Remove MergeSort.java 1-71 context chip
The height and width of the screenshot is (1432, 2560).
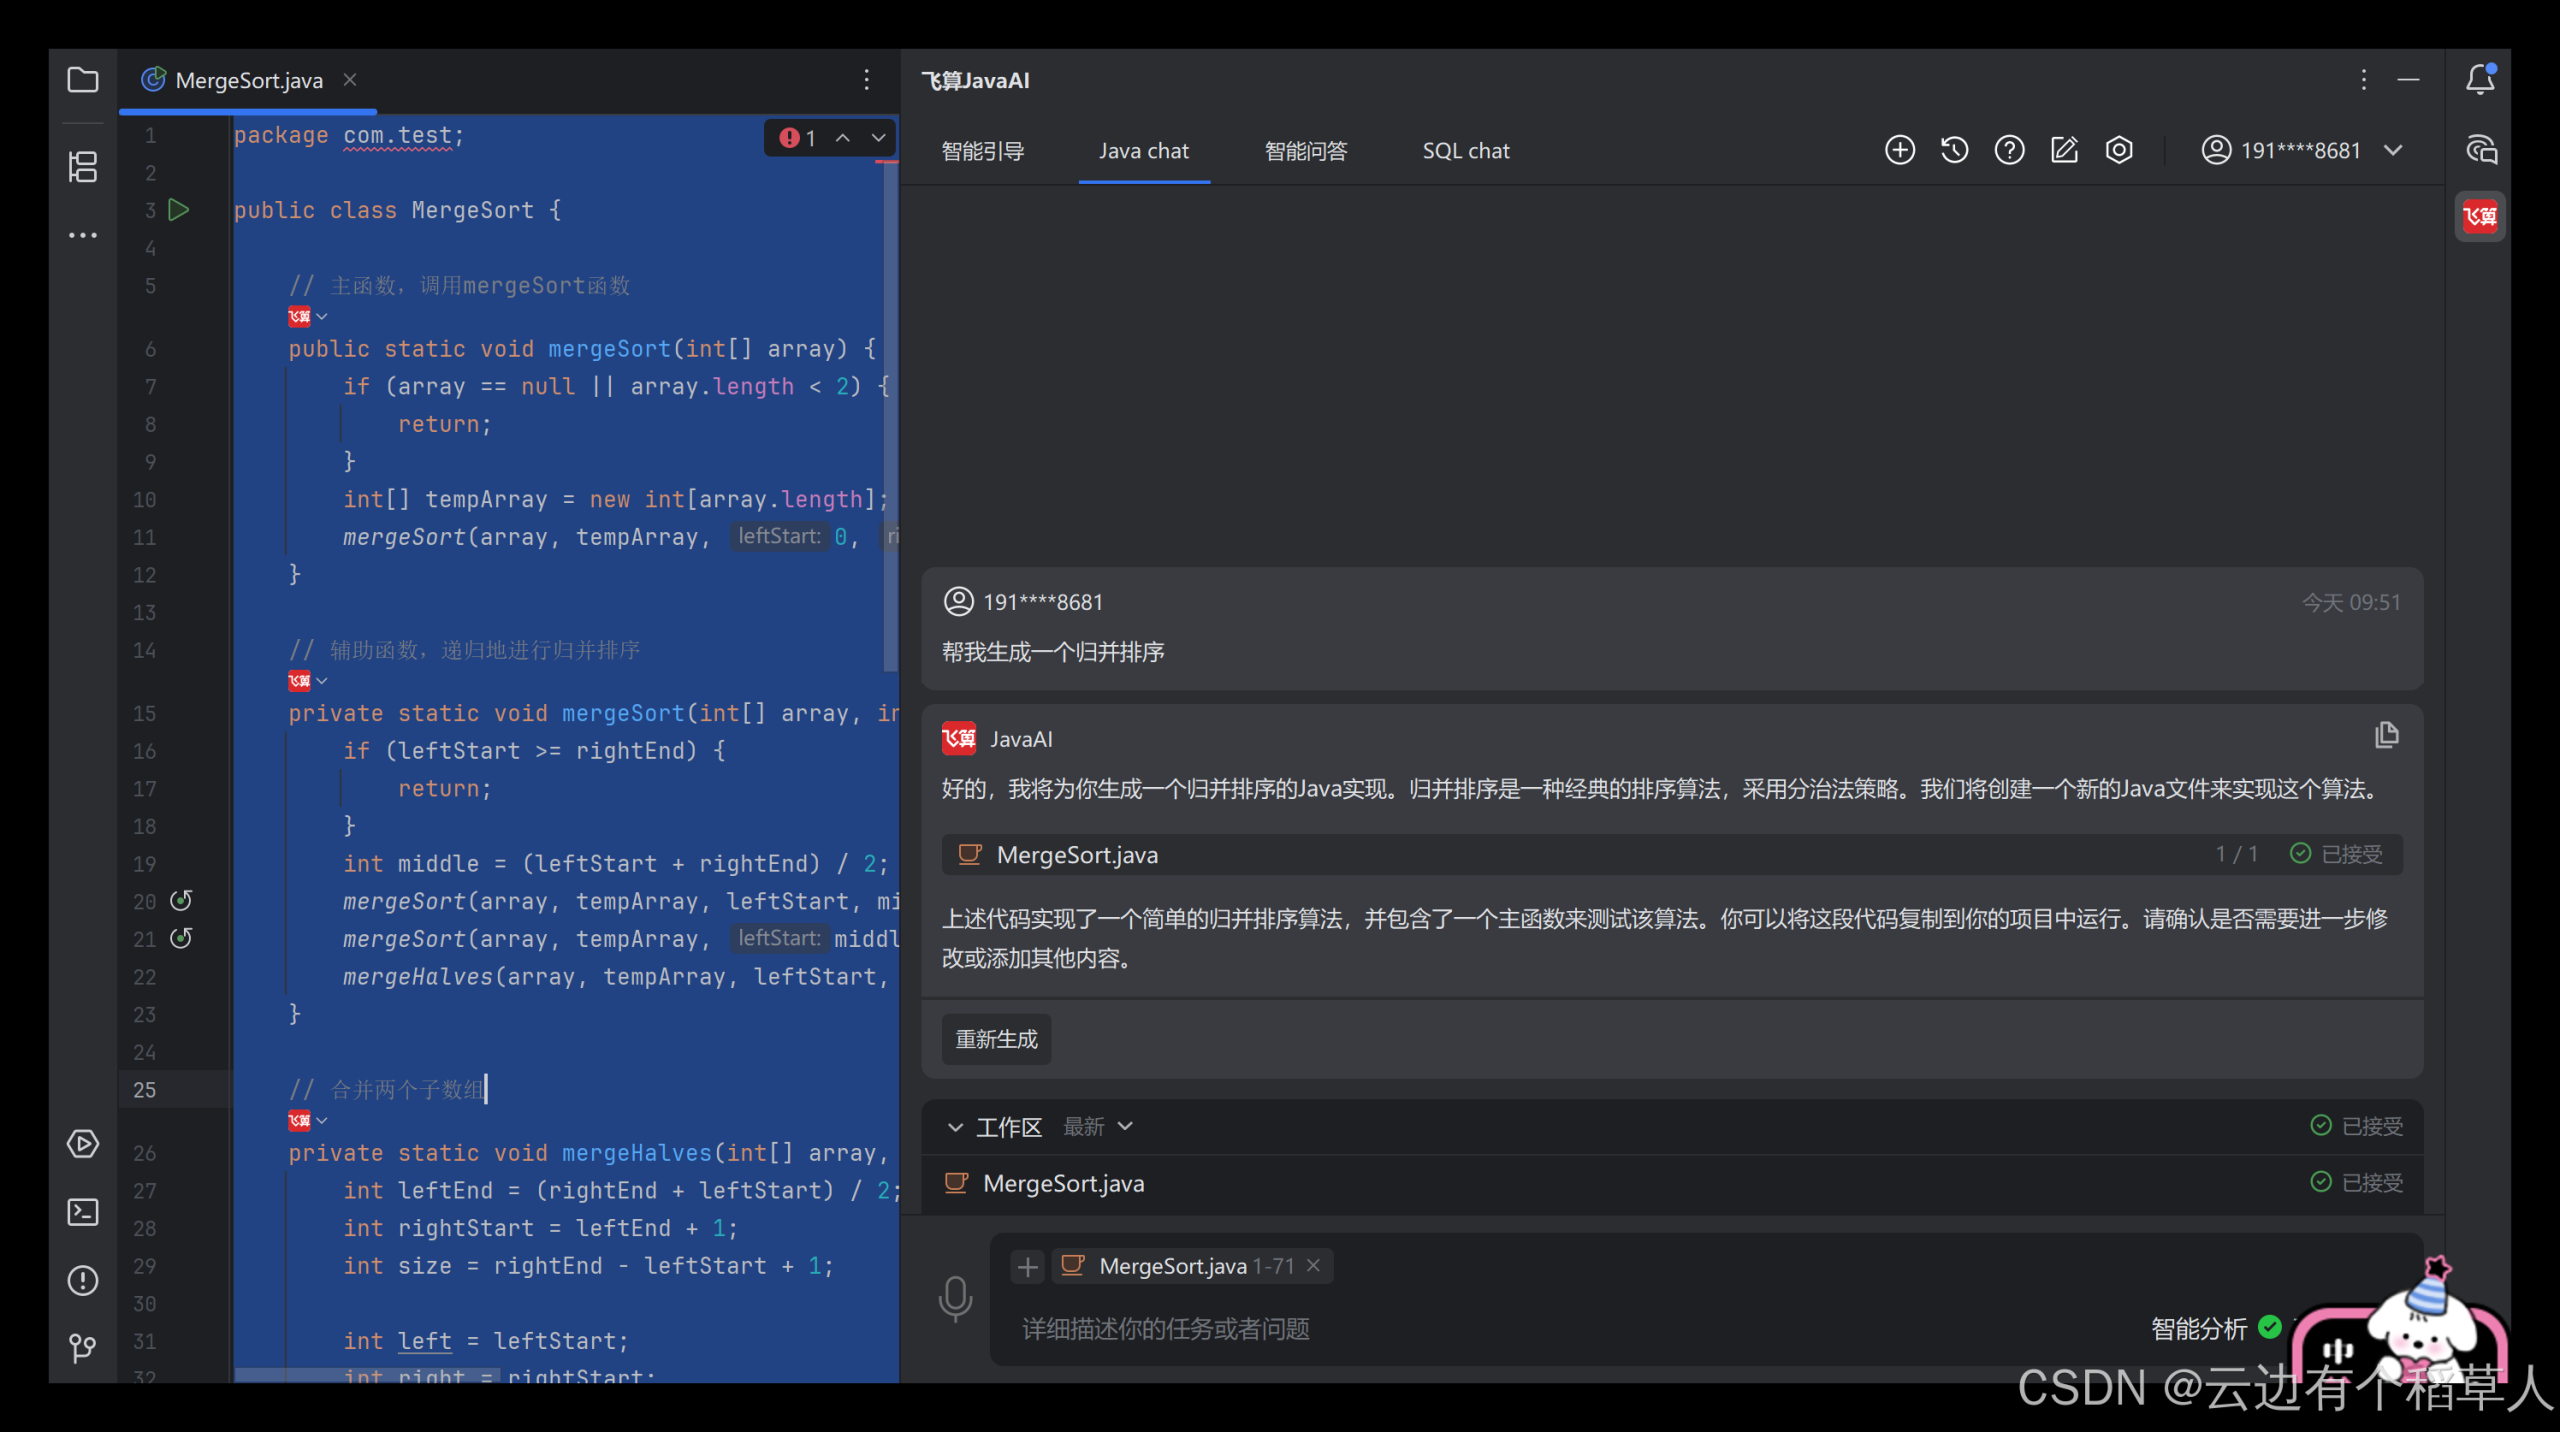point(1313,1266)
